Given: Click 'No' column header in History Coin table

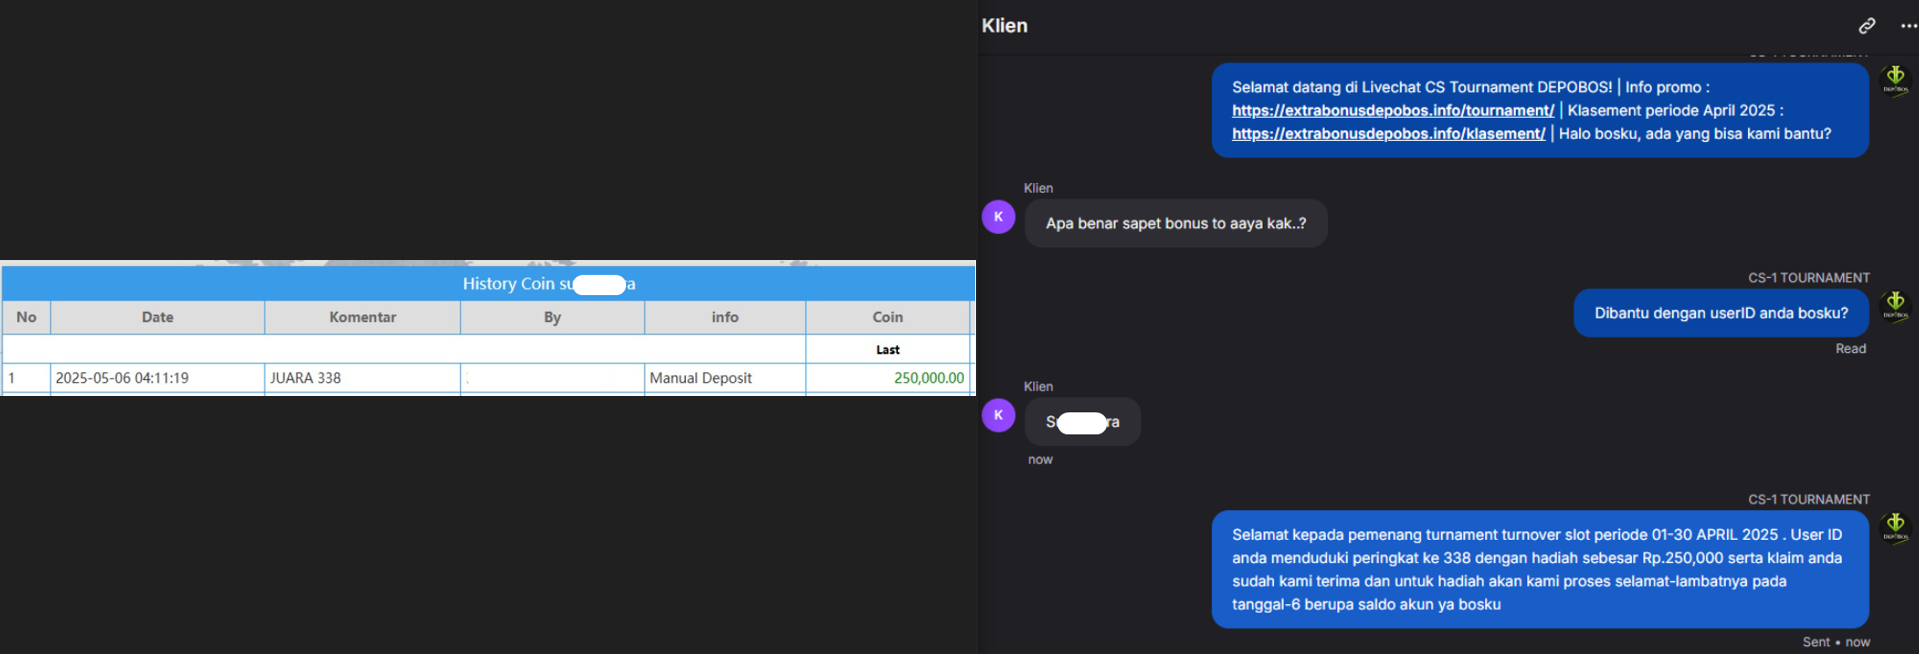Looking at the screenshot, I should coord(26,317).
